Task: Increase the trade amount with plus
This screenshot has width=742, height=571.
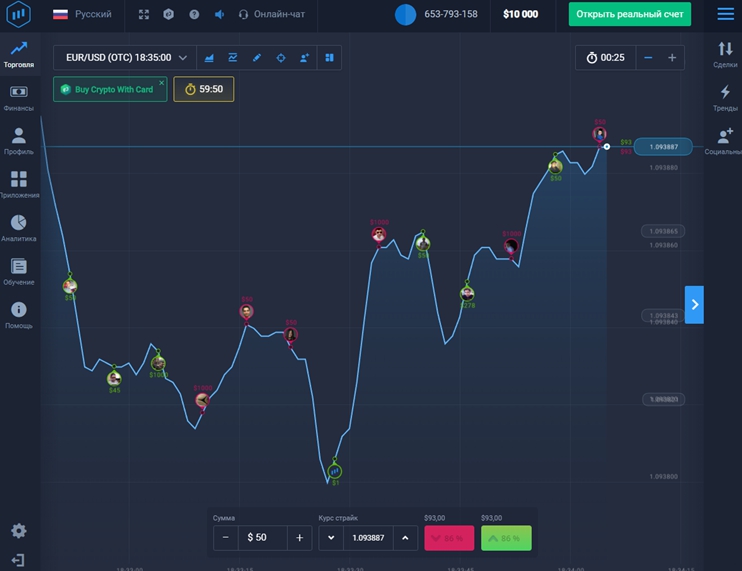Action: tap(299, 538)
